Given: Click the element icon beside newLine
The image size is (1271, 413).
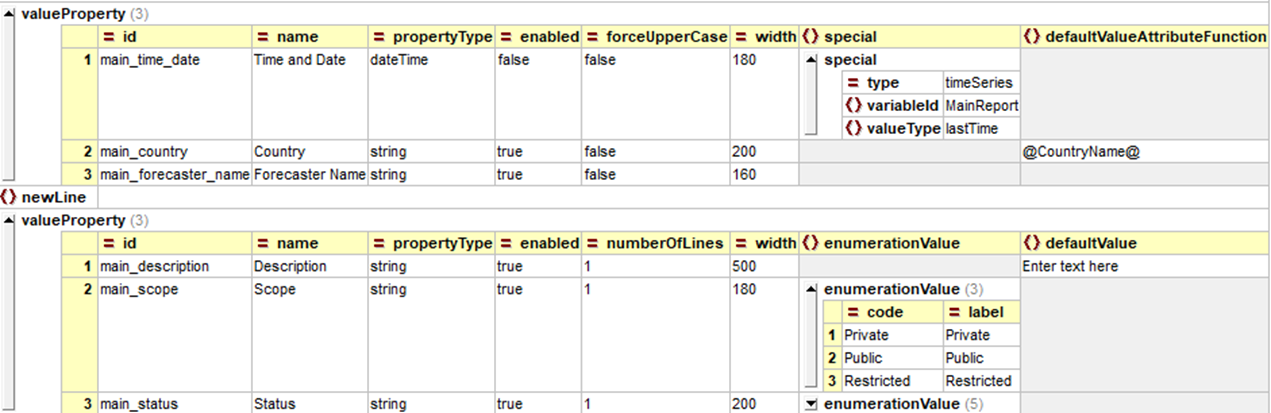Looking at the screenshot, I should pyautogui.click(x=9, y=197).
